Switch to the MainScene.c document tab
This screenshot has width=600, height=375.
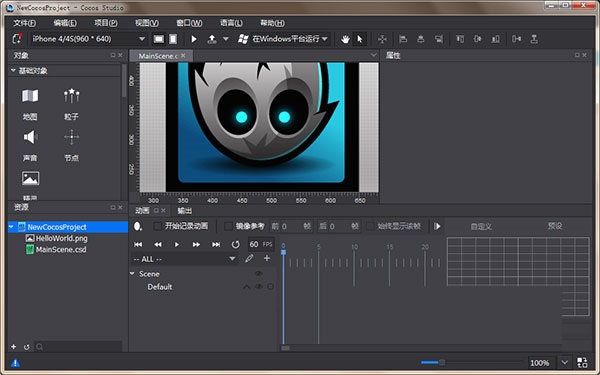click(x=158, y=56)
